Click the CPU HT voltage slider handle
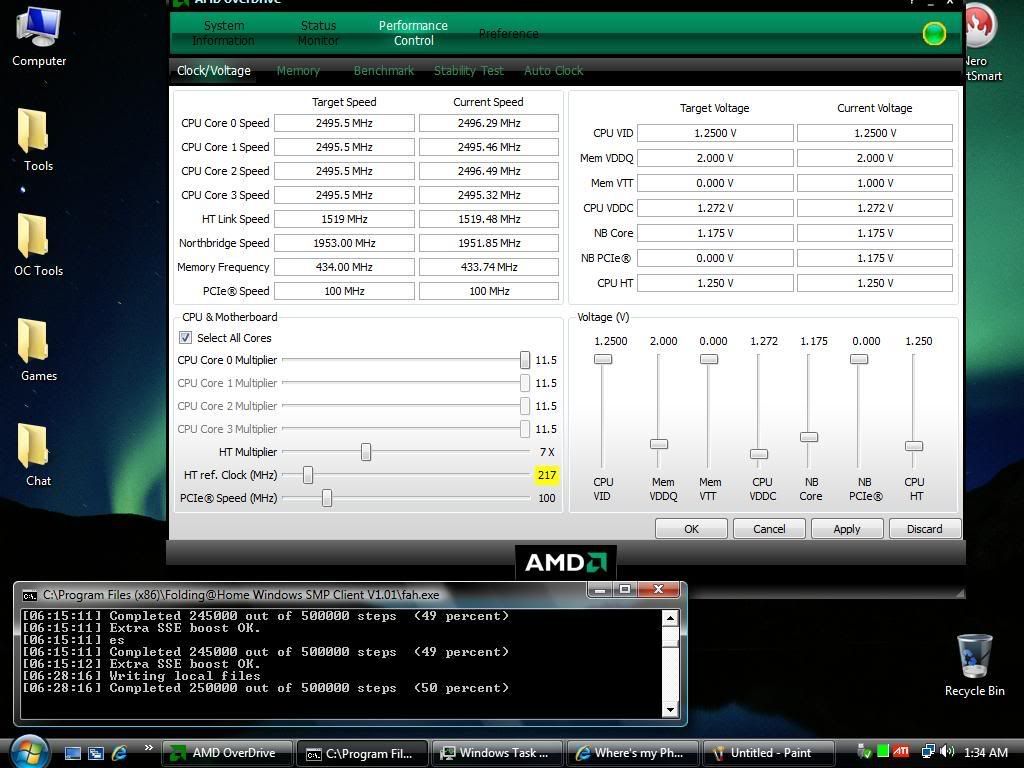 point(914,446)
